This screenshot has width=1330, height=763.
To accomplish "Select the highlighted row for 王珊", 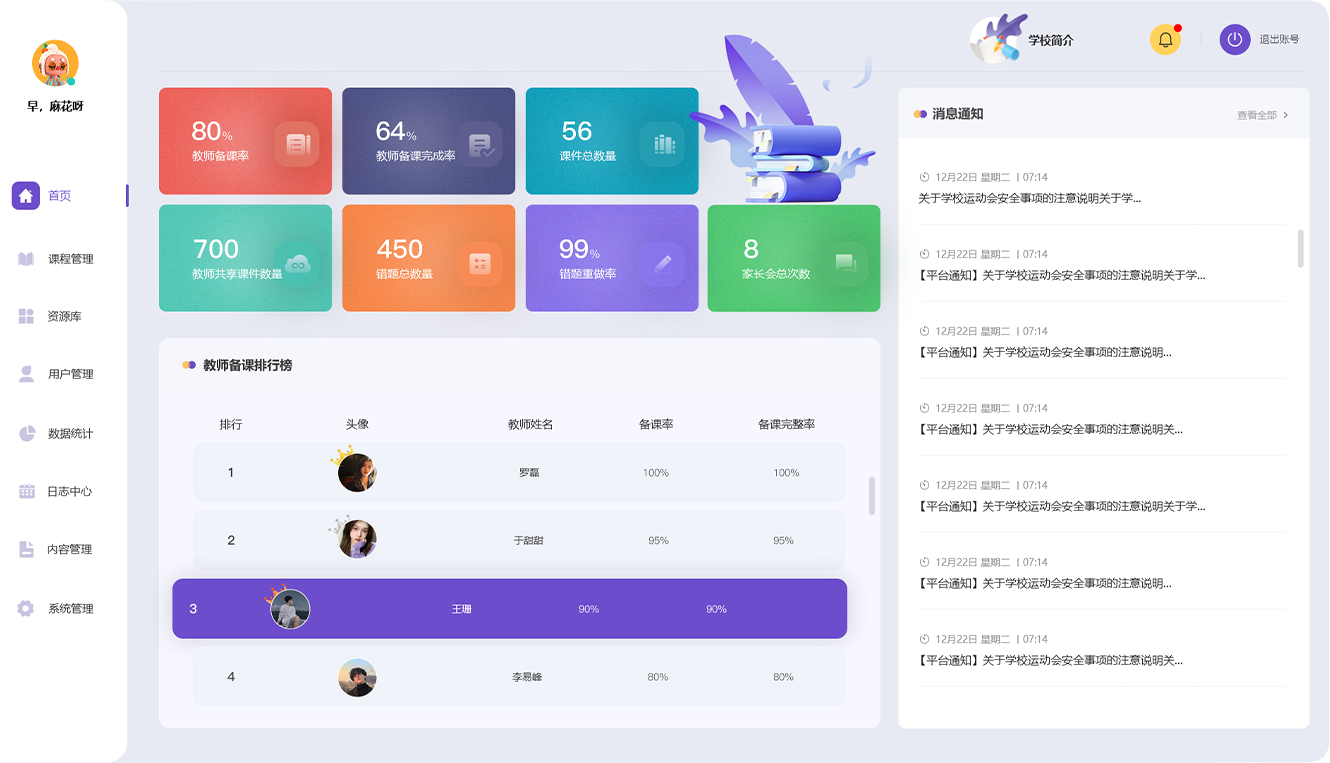I will (x=509, y=609).
